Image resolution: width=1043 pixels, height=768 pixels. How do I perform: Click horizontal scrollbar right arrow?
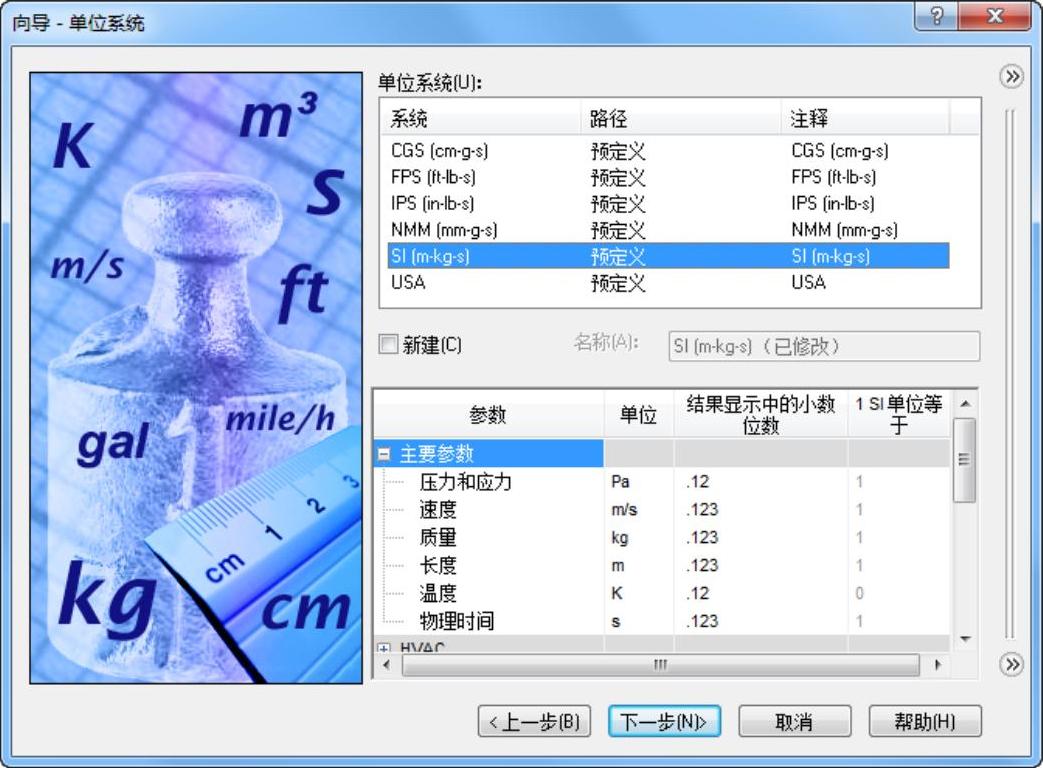(x=939, y=664)
